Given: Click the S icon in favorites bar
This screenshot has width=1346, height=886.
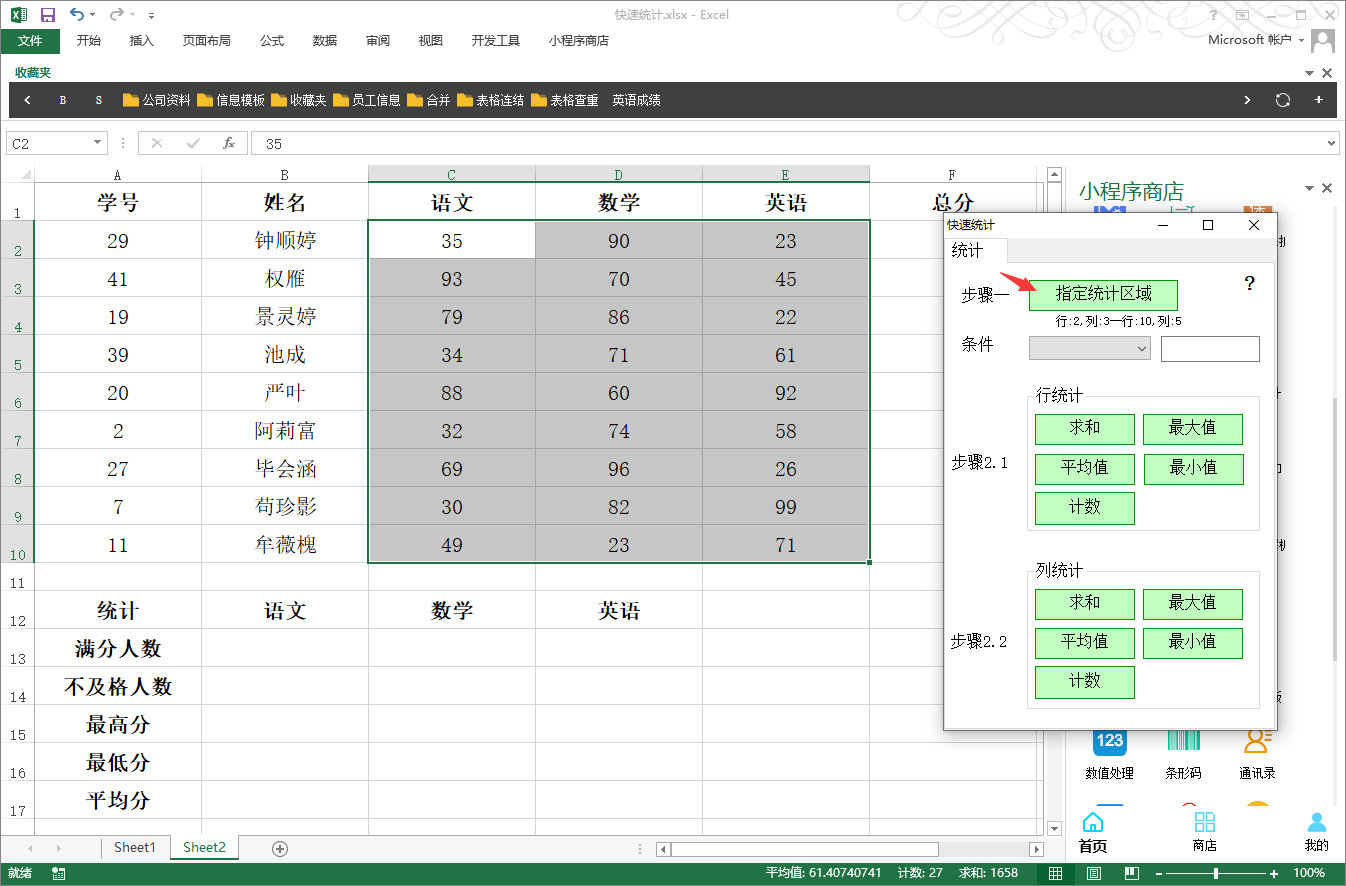Looking at the screenshot, I should (x=99, y=100).
